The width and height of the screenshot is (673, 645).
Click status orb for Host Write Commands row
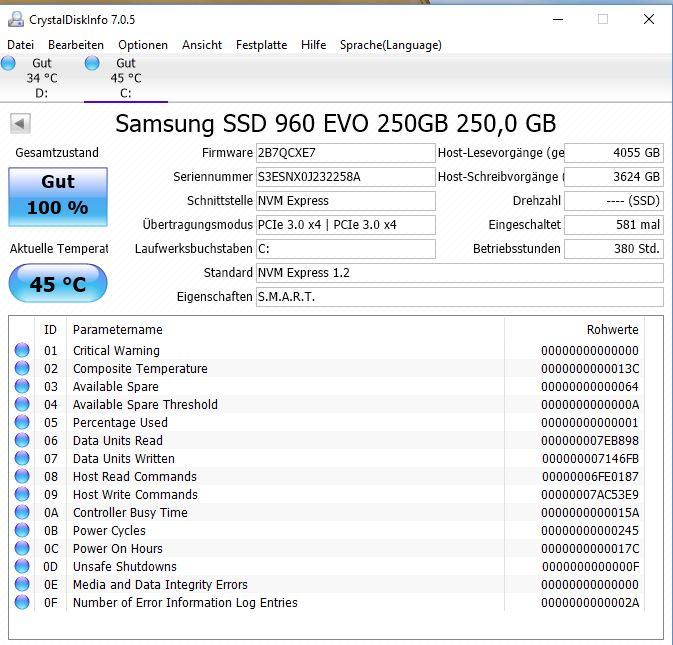coord(22,494)
